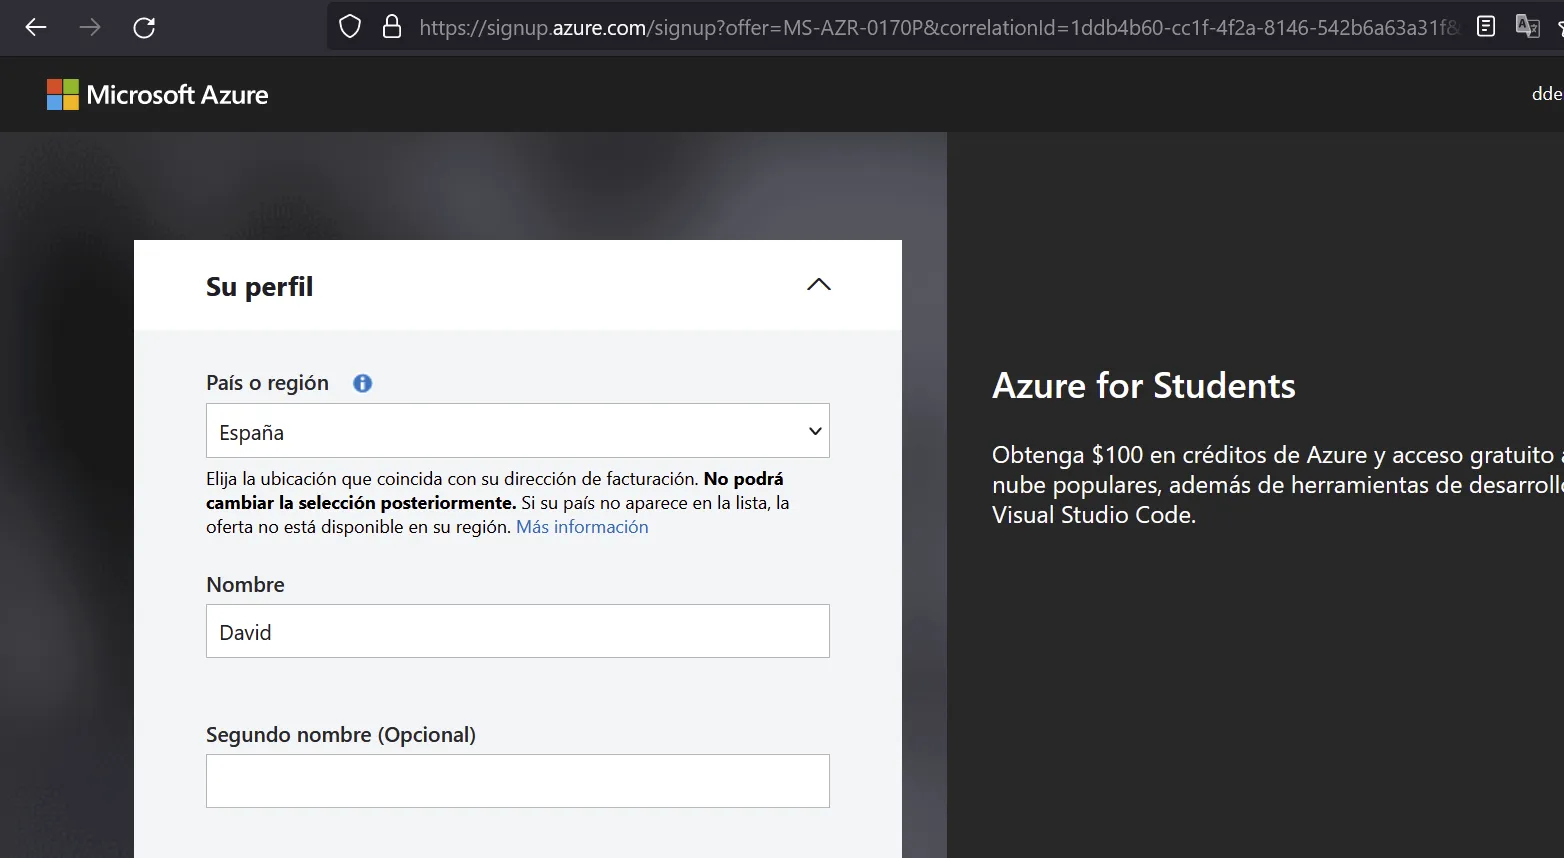Focus the Nombre field containing David
Viewport: 1564px width, 858px height.
pyautogui.click(x=517, y=631)
